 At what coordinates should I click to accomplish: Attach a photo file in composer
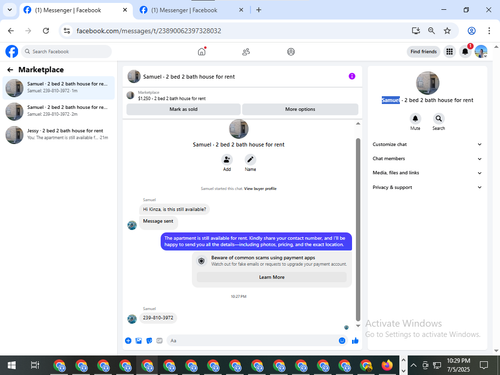pos(139,341)
